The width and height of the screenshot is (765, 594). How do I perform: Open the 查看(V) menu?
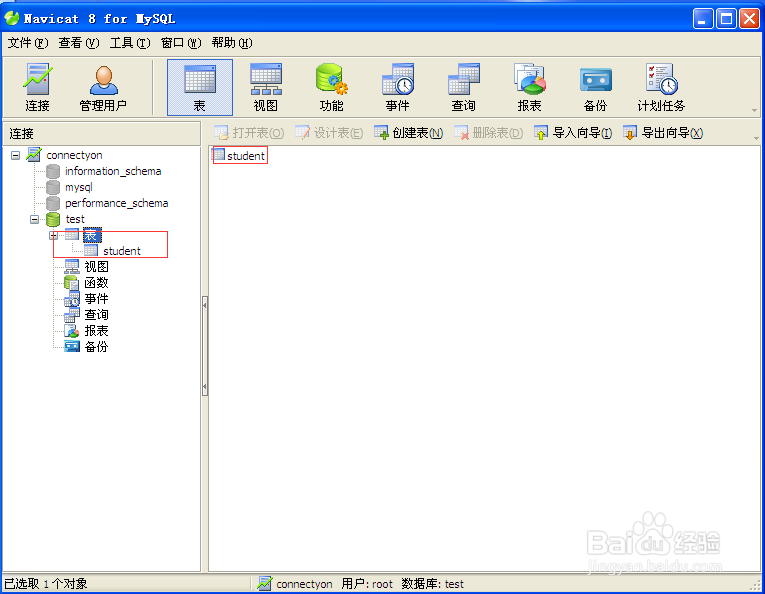coord(79,43)
